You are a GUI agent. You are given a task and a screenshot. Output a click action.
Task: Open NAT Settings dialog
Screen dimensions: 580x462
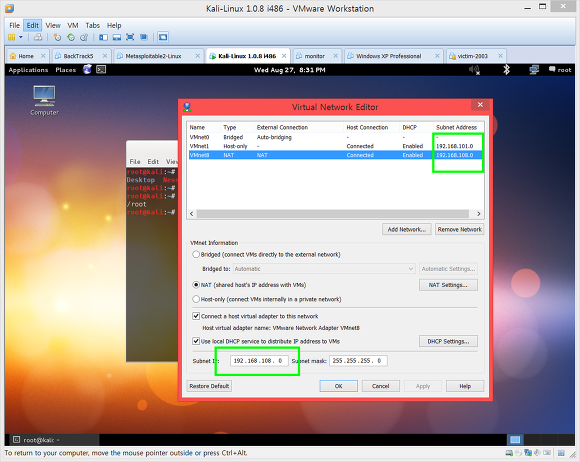(x=448, y=285)
